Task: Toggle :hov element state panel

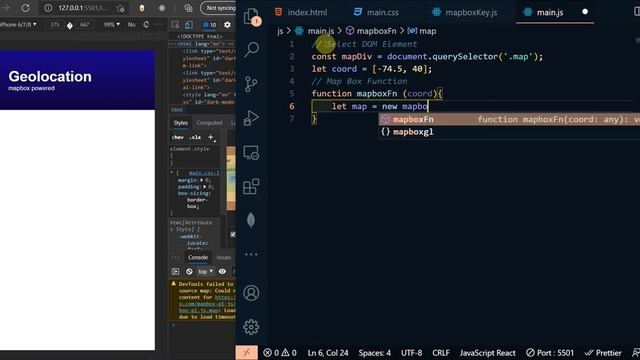Action: (x=178, y=138)
